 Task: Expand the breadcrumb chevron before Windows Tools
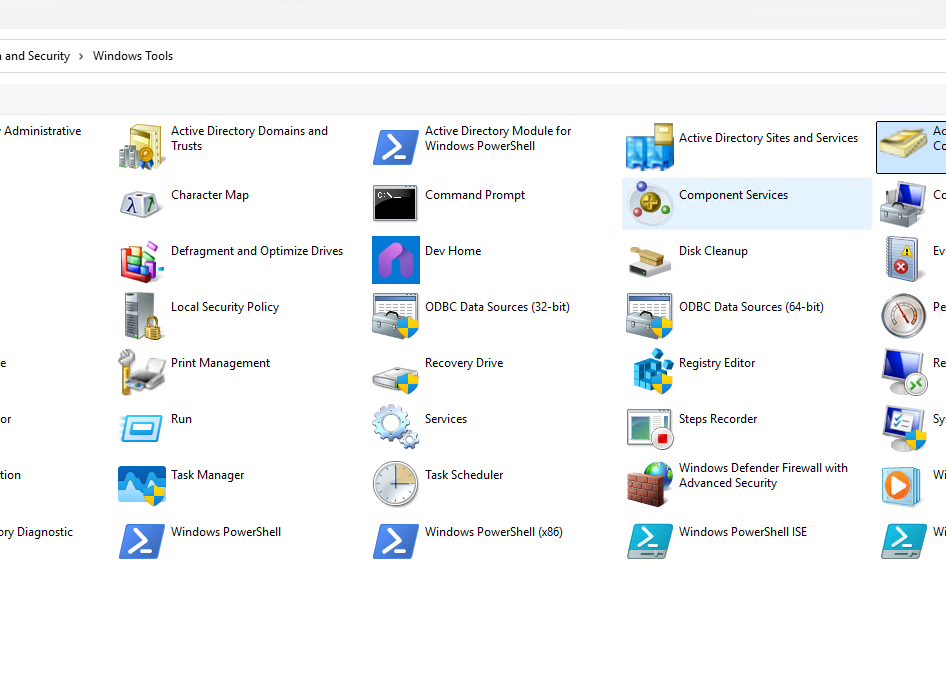(81, 56)
